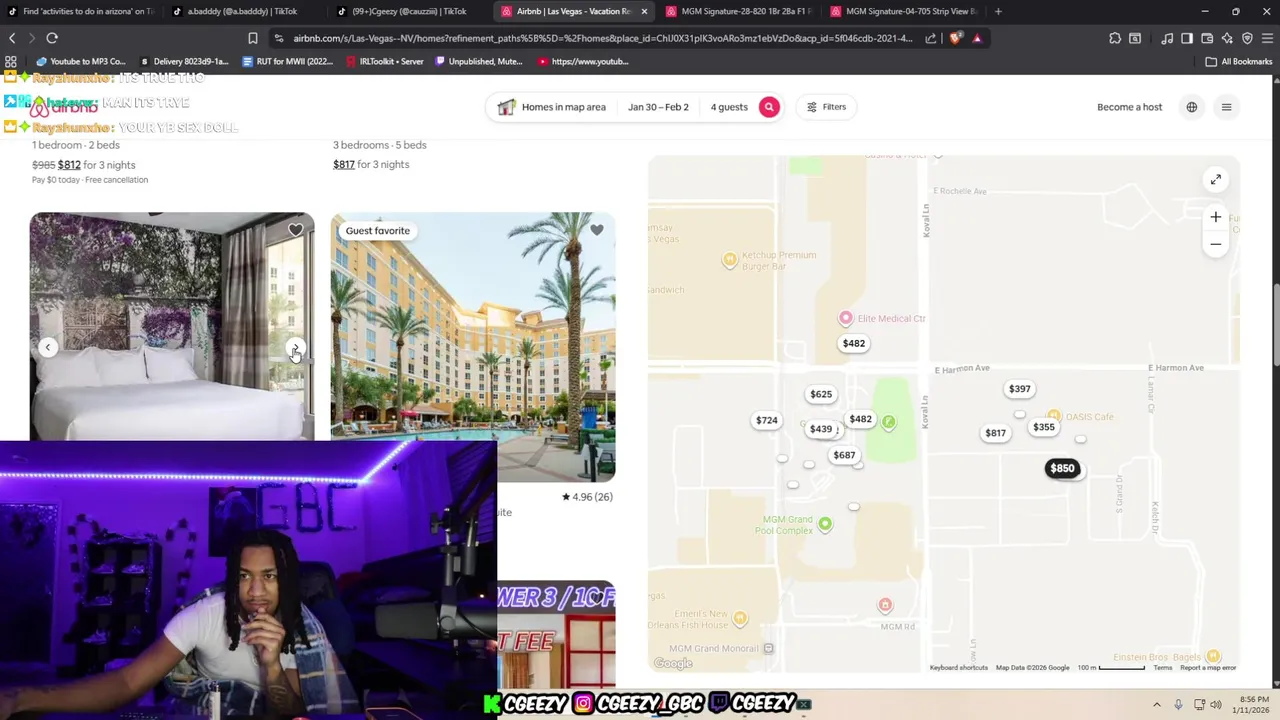This screenshot has width=1280, height=720.
Task: Expand the map to fullscreen
Action: [1216, 179]
